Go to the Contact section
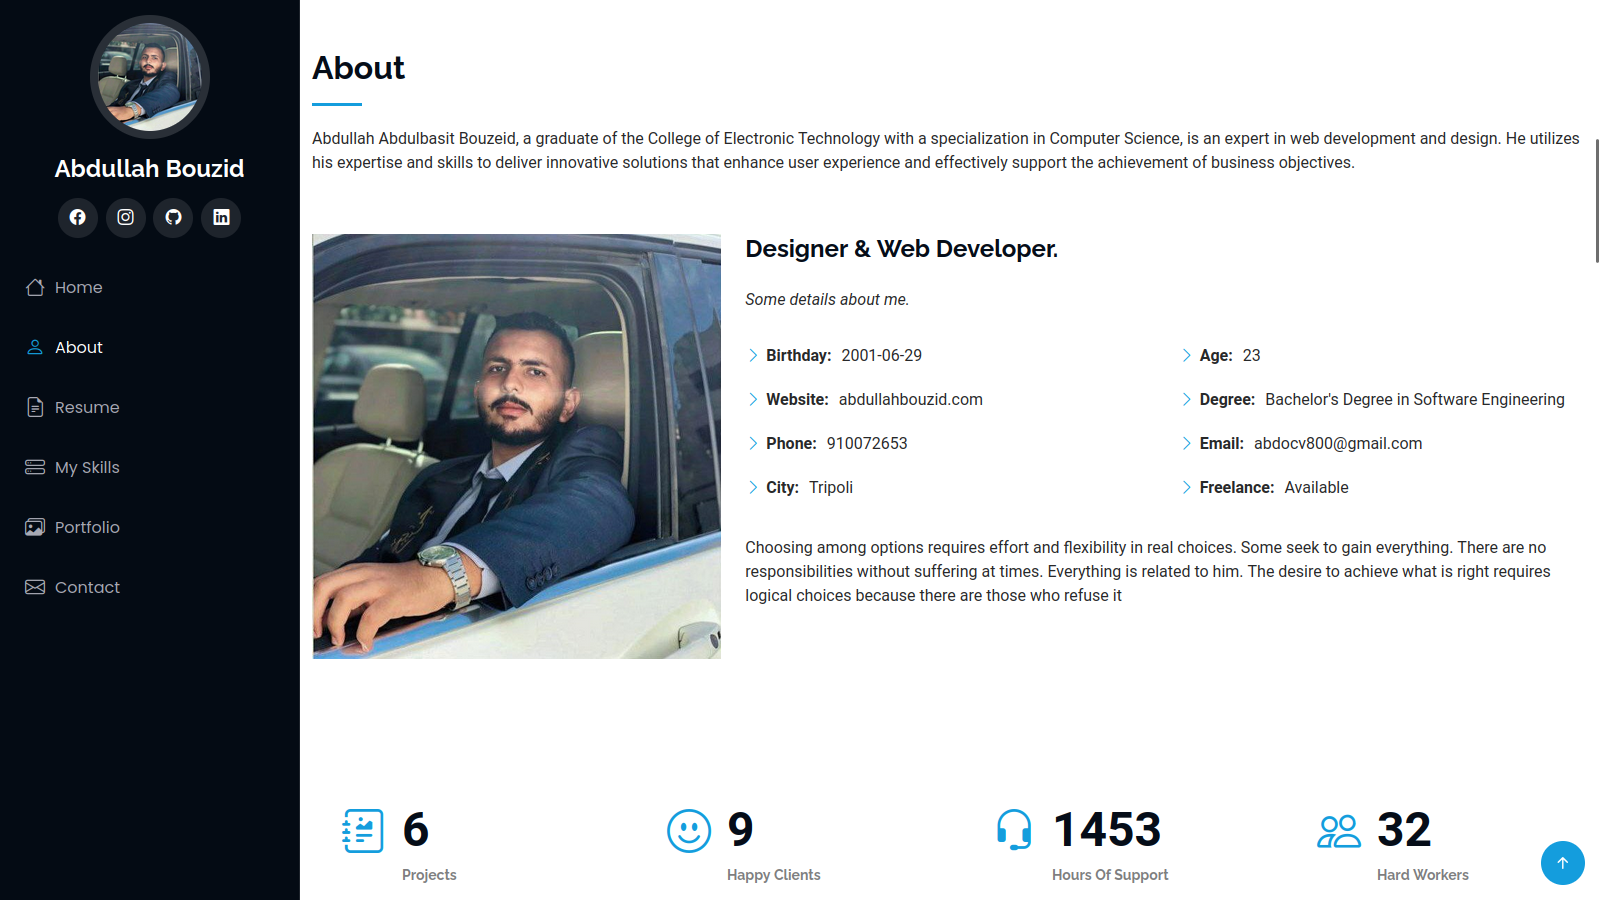1600x900 pixels. point(86,588)
